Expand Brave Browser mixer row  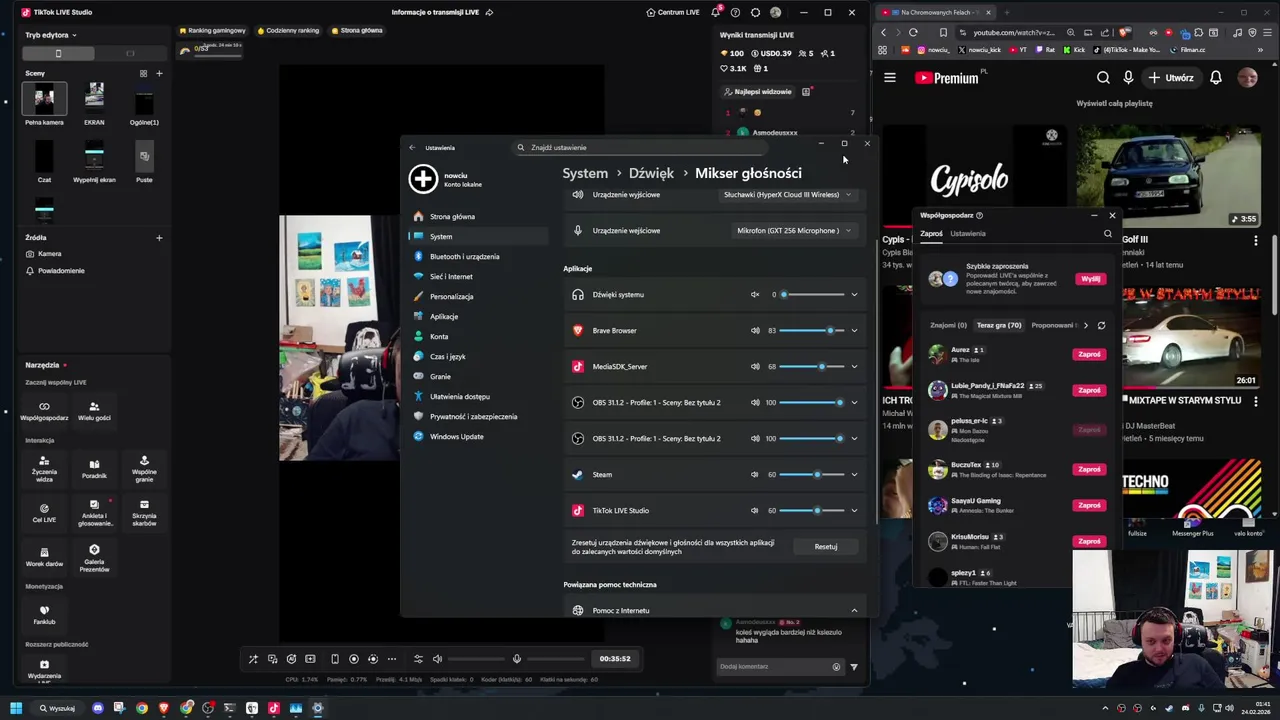tap(854, 331)
